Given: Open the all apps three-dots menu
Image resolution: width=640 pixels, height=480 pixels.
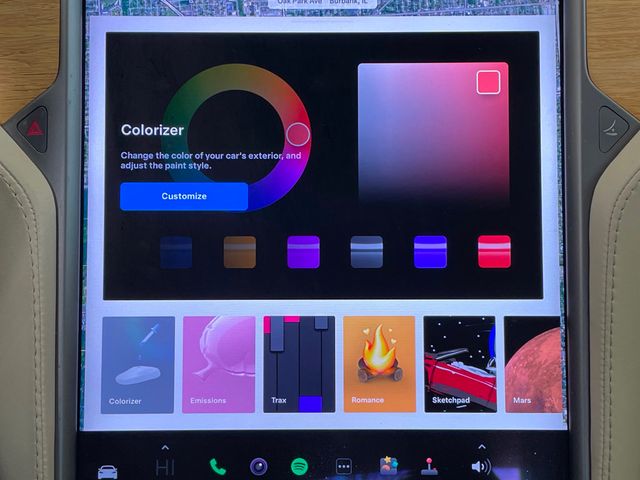Looking at the screenshot, I should [x=344, y=466].
